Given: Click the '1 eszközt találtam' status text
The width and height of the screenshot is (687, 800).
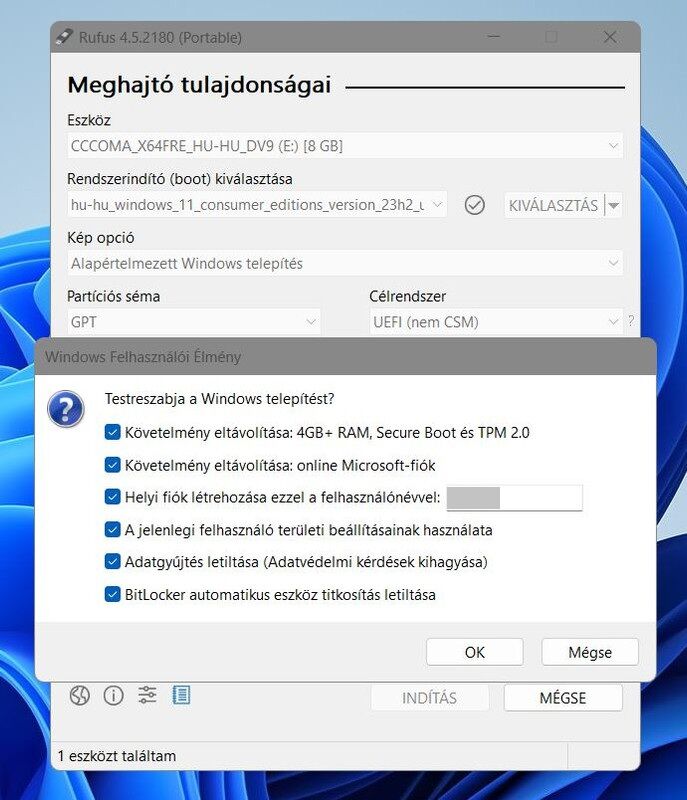Looking at the screenshot, I should 117,756.
